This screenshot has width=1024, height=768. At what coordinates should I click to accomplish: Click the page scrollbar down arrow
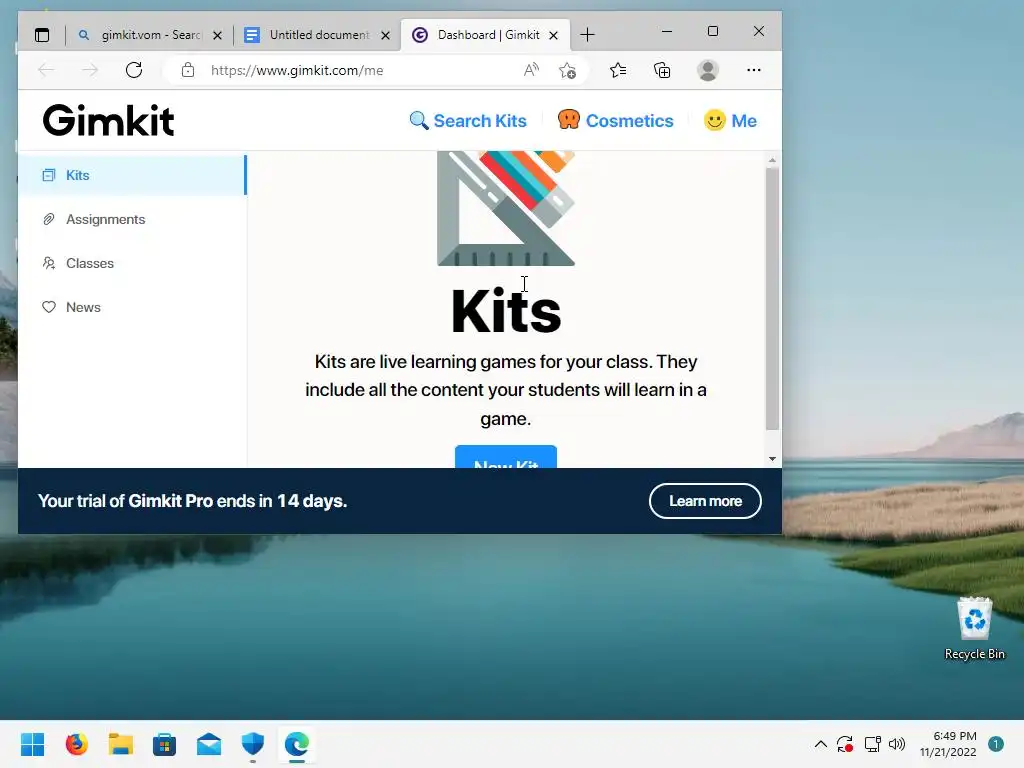(772, 458)
